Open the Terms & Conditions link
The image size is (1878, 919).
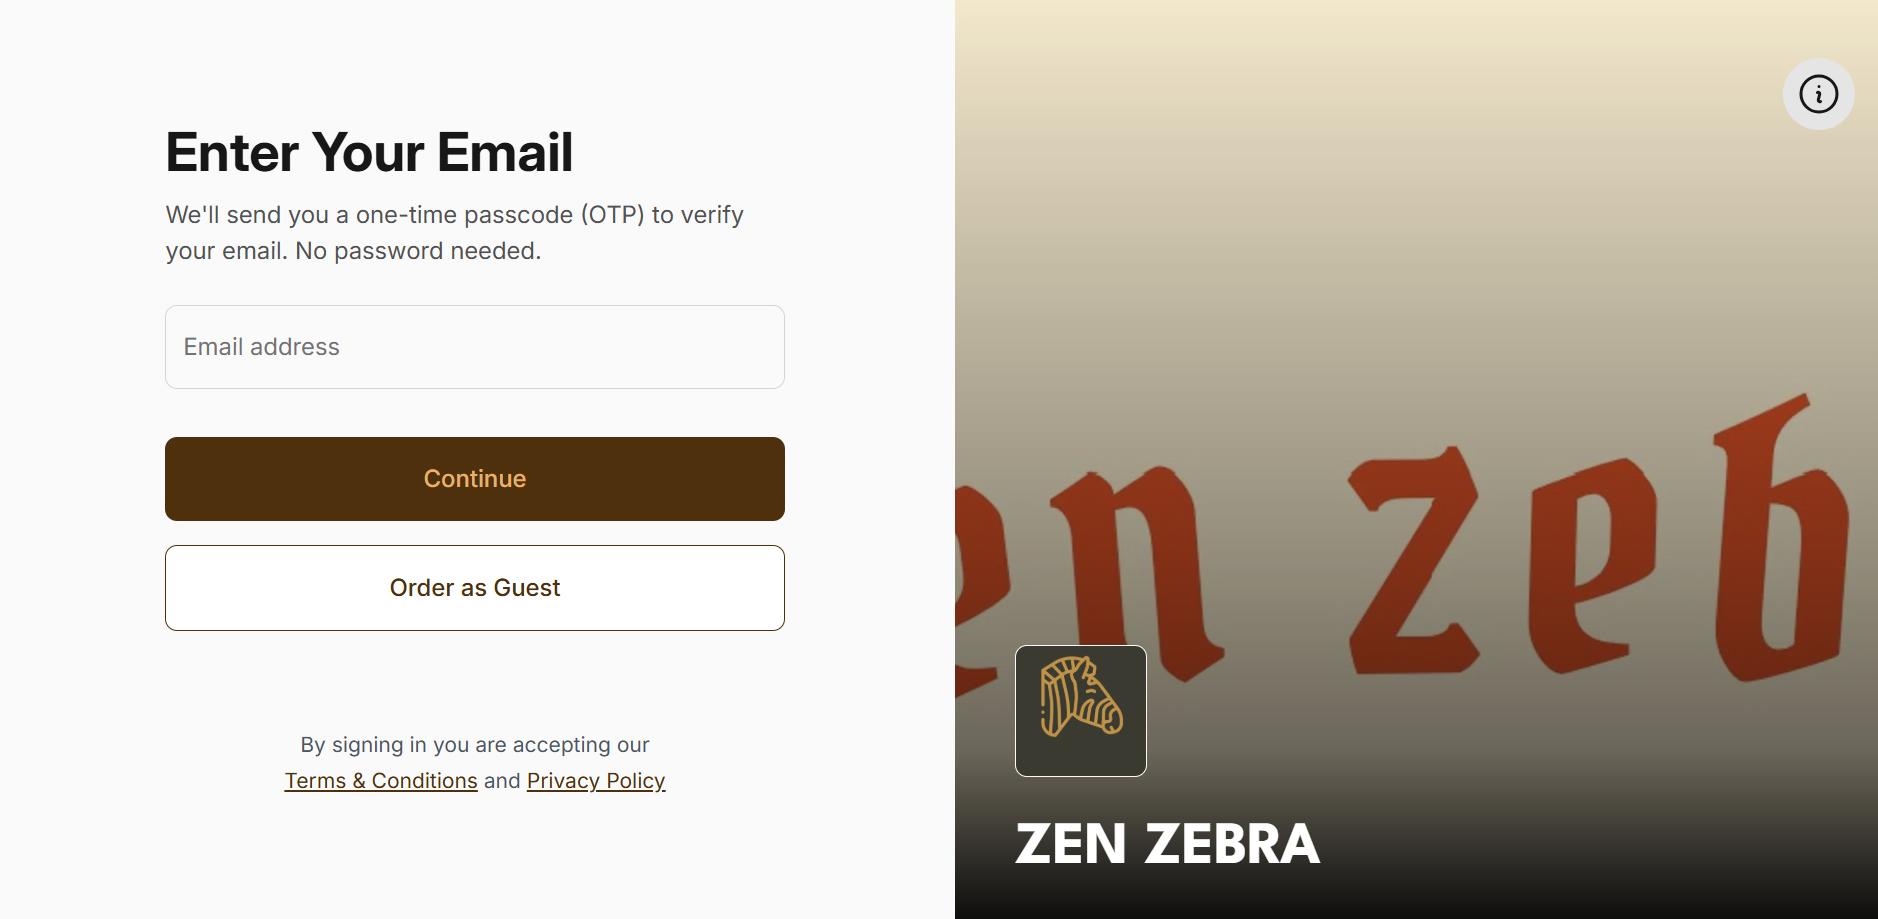coord(381,781)
